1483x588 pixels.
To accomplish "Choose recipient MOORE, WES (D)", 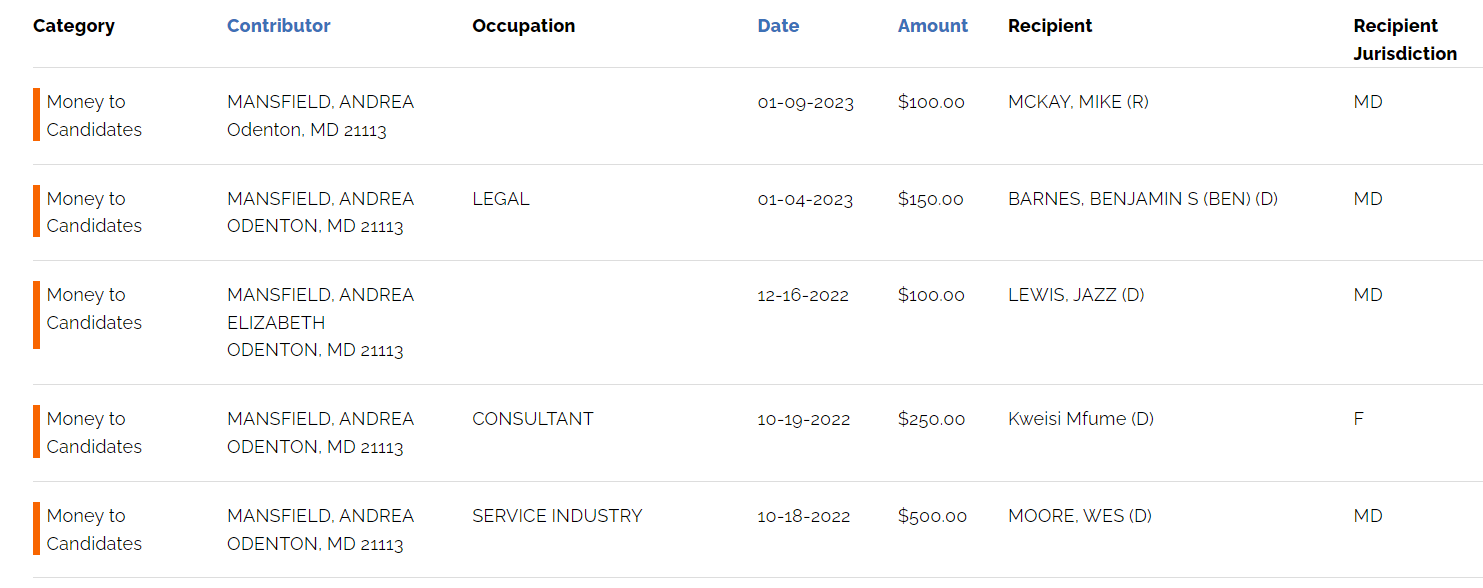I will click(1079, 516).
